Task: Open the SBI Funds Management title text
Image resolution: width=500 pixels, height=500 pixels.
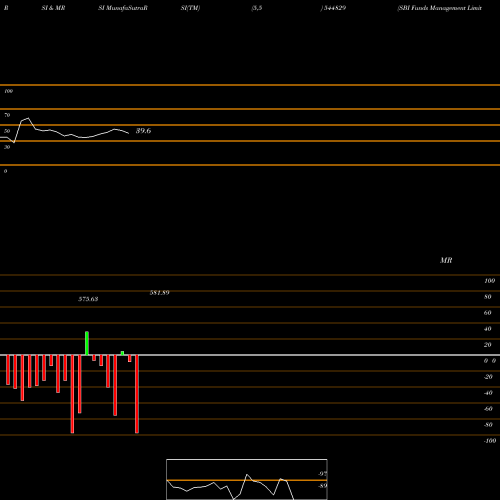Action: (x=440, y=8)
